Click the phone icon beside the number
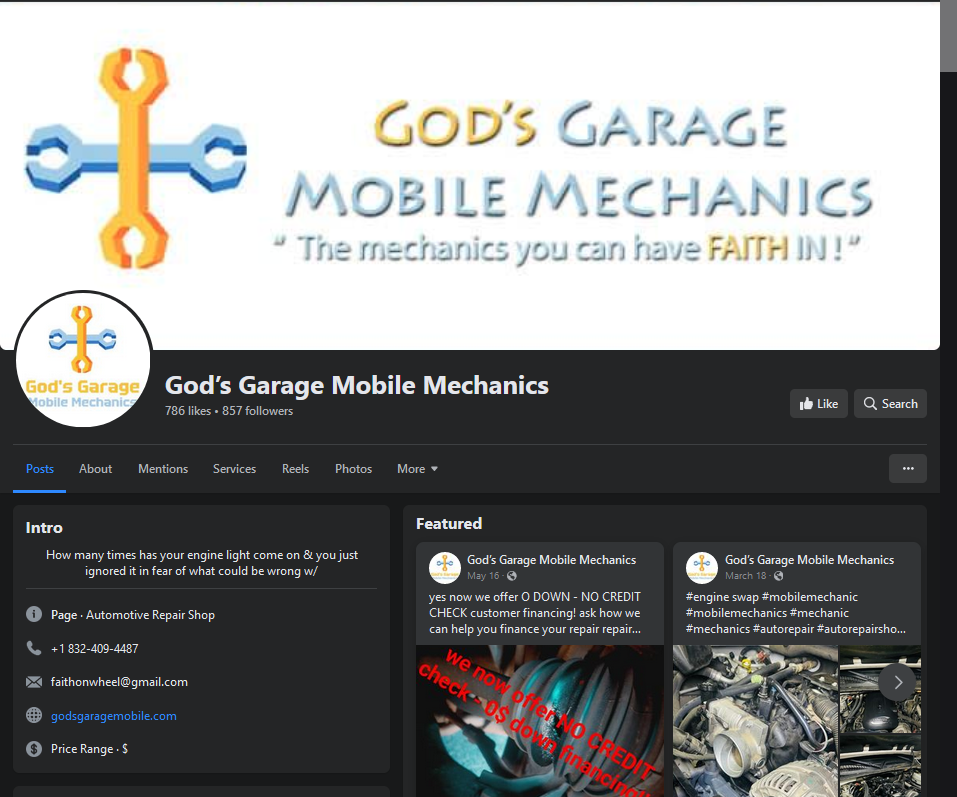The height and width of the screenshot is (797, 957). click(x=33, y=647)
